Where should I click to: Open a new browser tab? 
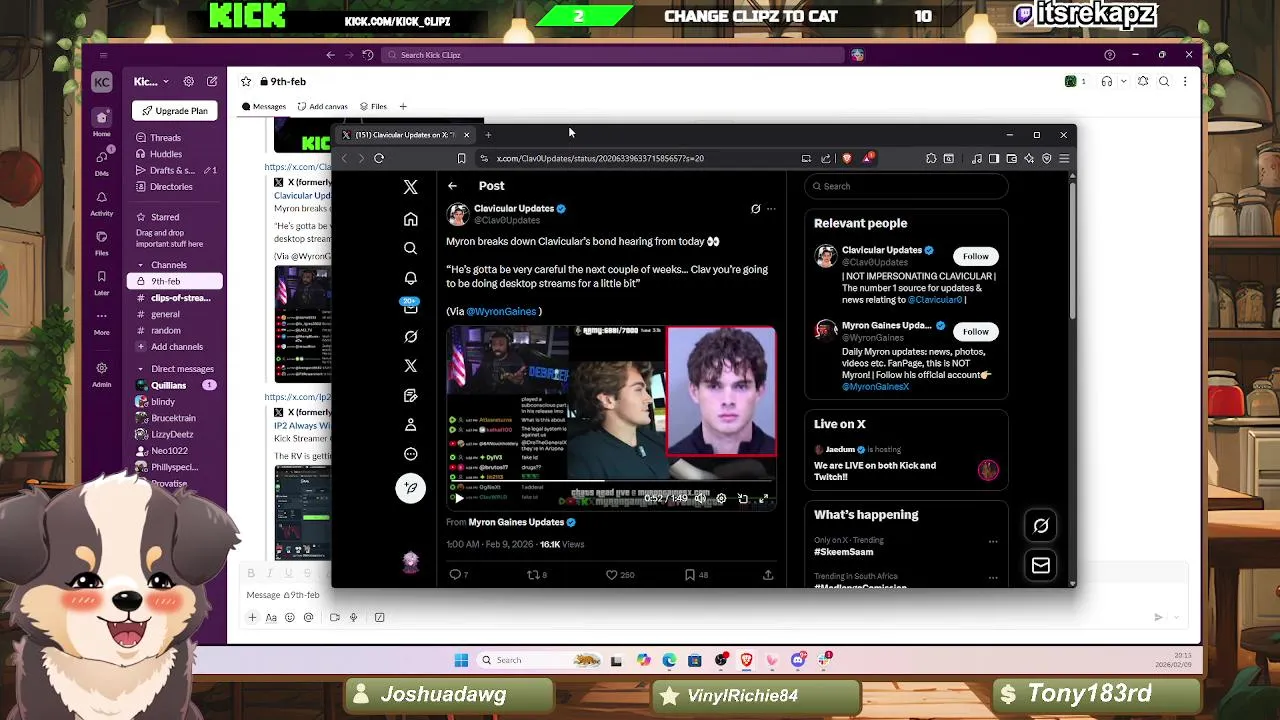click(x=488, y=135)
